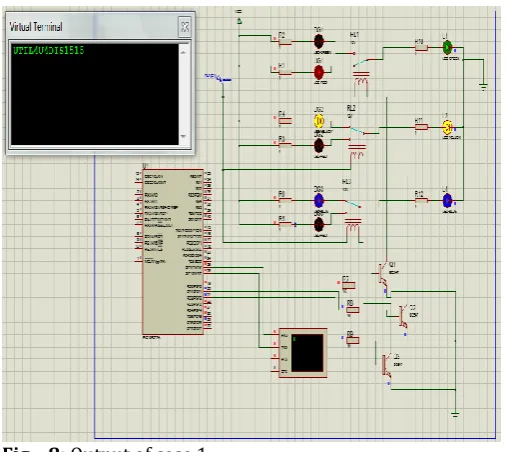Screen dimensions: 507x452
Task: Select the dark LED next to resistor R3
Action: coord(319,145)
